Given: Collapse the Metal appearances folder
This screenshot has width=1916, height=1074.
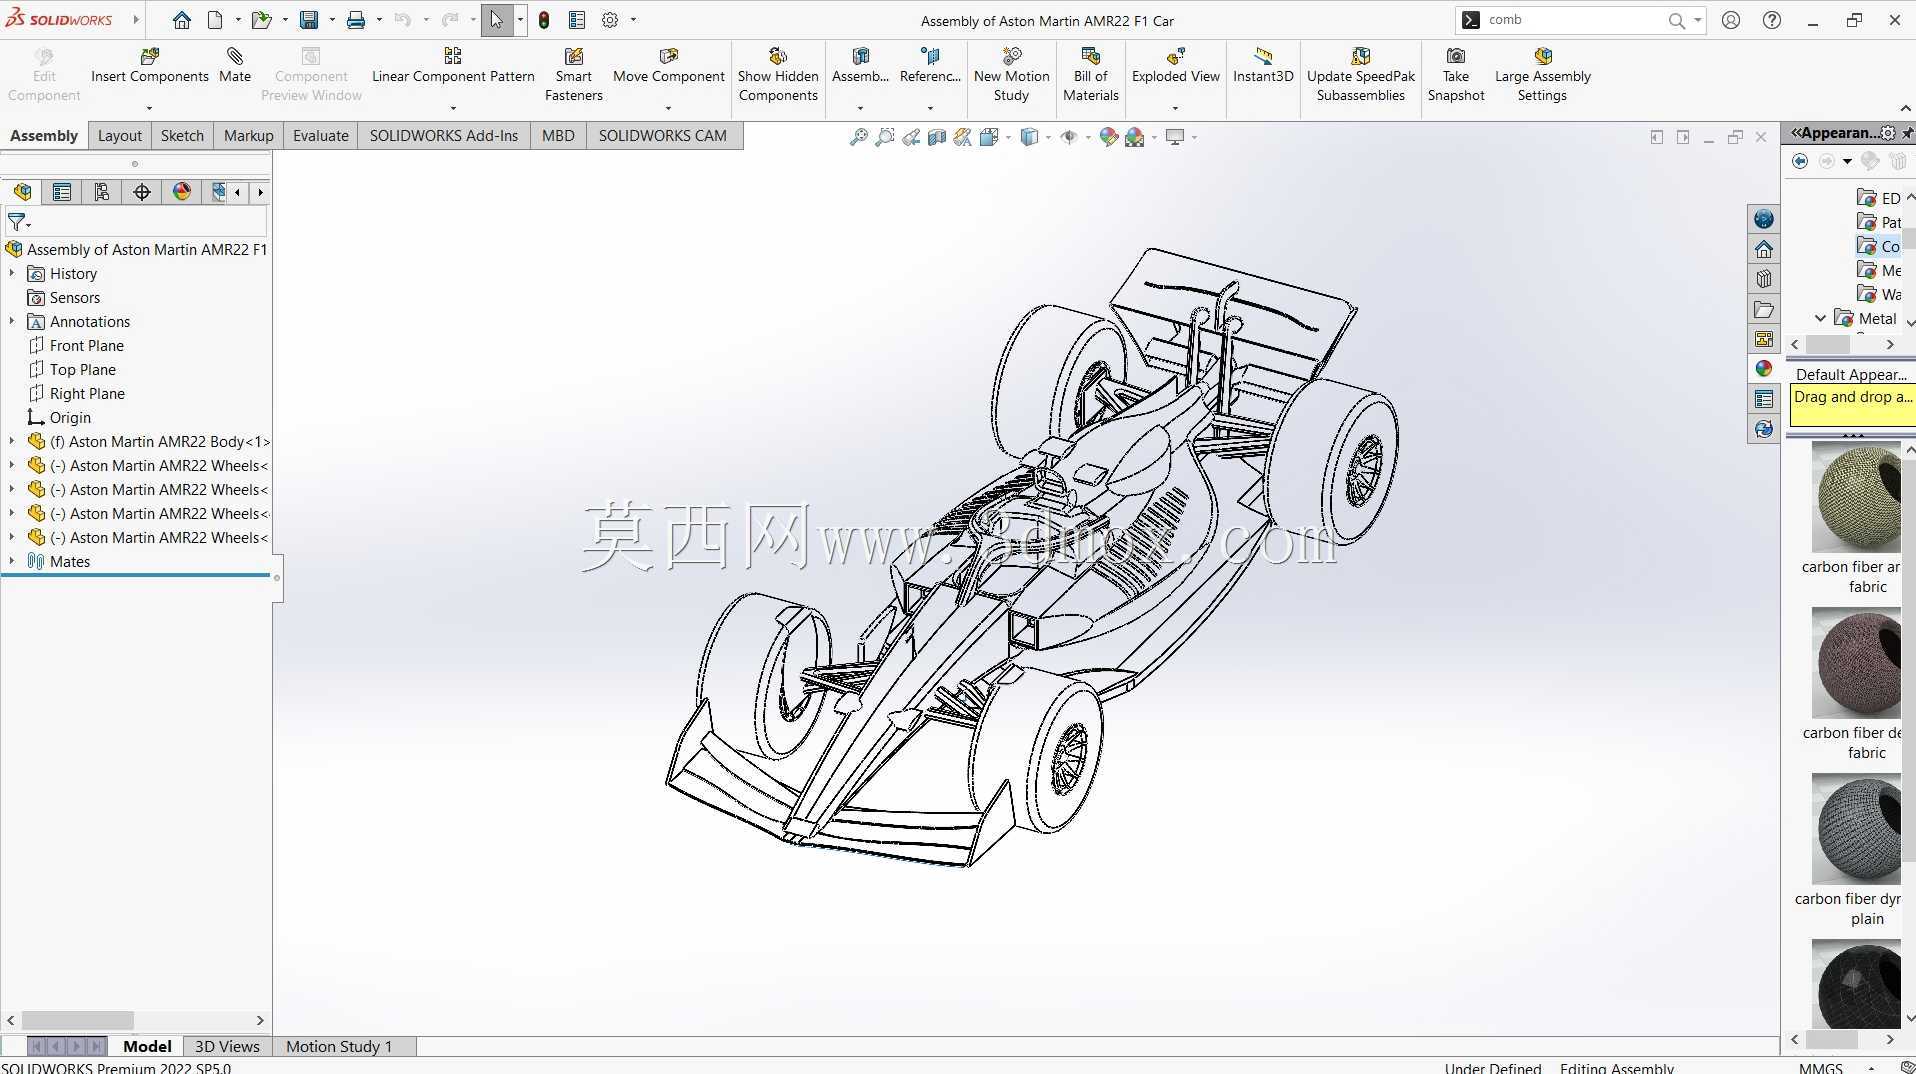Looking at the screenshot, I should (x=1820, y=318).
